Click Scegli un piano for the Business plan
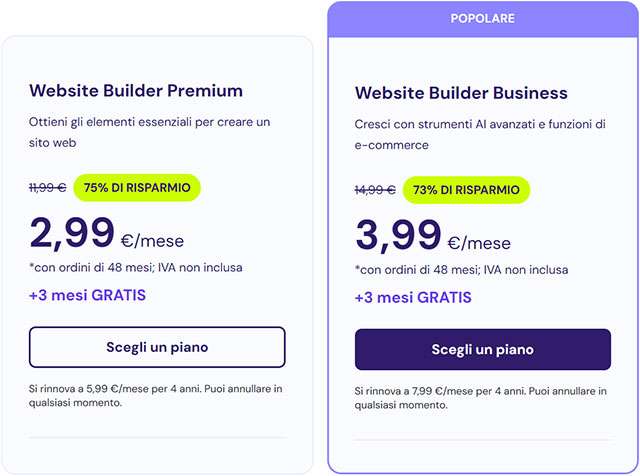Image resolution: width=640 pixels, height=476 pixels. [x=482, y=349]
